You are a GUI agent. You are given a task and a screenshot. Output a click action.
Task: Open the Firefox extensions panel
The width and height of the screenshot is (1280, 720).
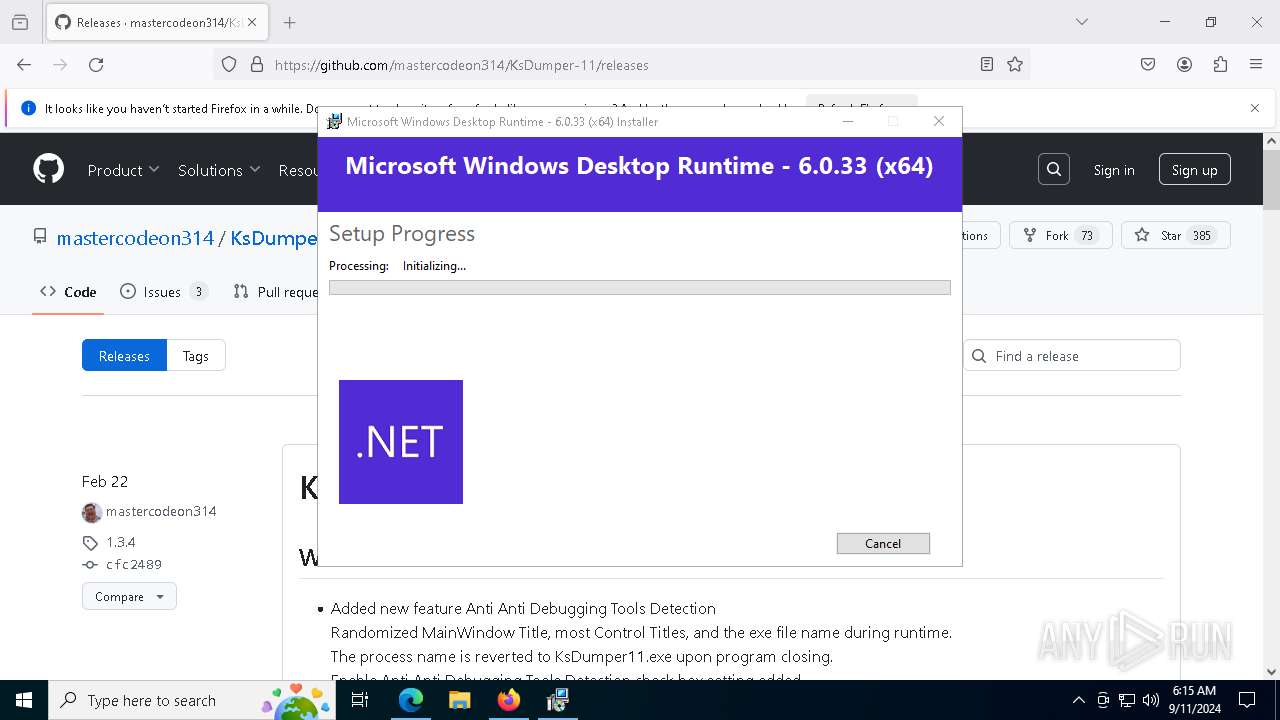click(1220, 64)
